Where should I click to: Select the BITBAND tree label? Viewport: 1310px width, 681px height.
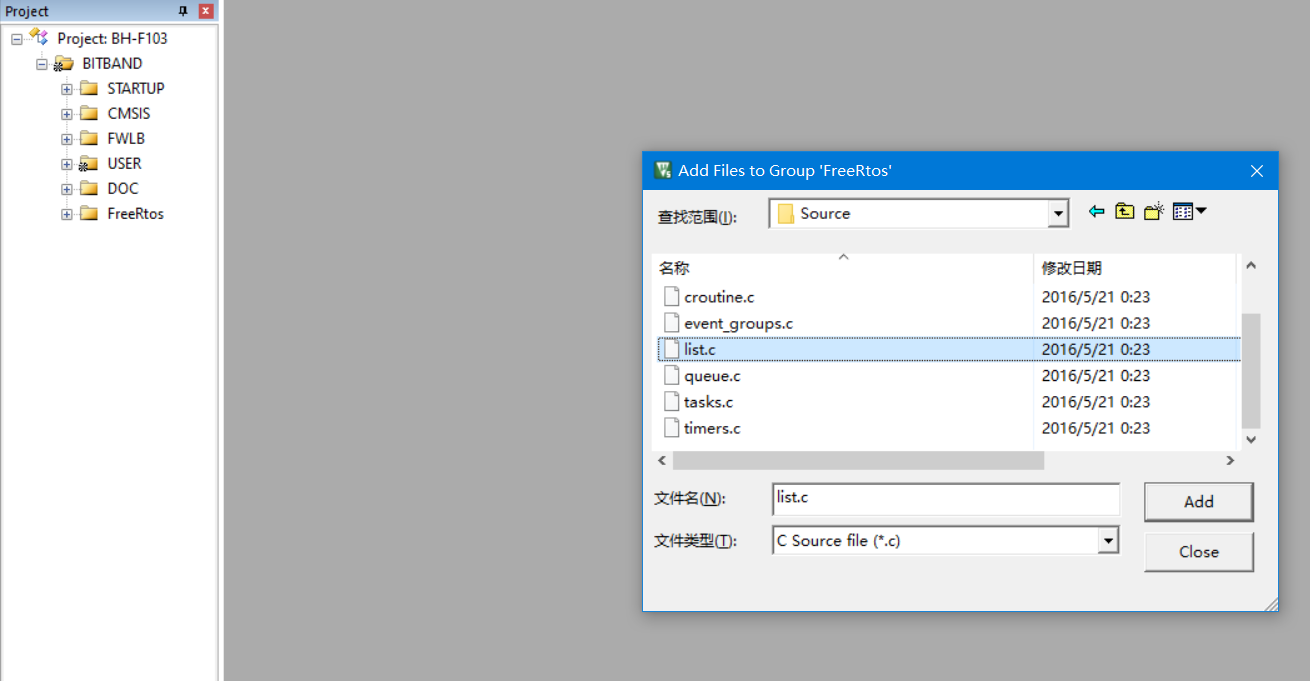(112, 63)
